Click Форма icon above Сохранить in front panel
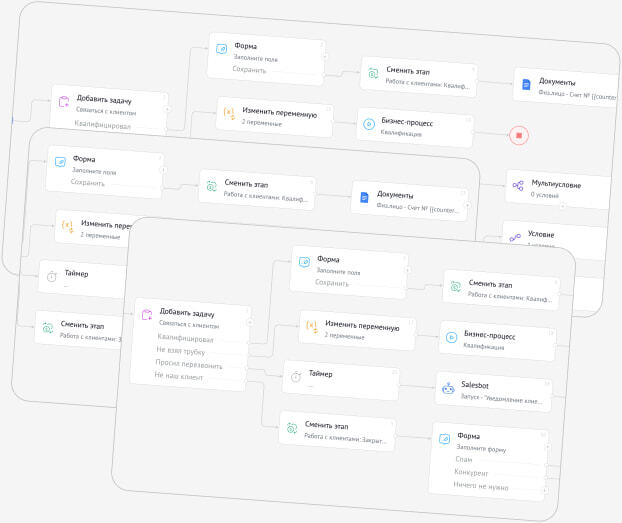The height and width of the screenshot is (523, 622). pyautogui.click(x=304, y=262)
